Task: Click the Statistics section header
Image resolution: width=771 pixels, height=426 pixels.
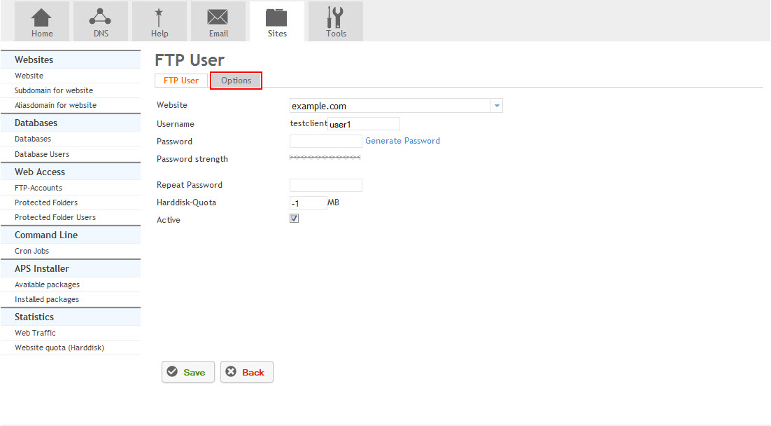Action: pyautogui.click(x=71, y=317)
